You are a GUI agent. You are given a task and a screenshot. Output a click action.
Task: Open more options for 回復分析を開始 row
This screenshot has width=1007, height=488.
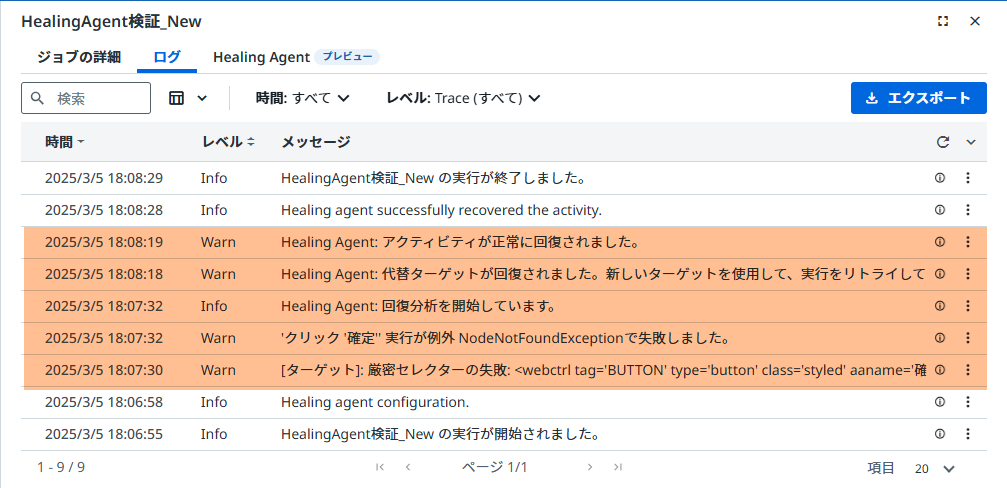(x=968, y=306)
